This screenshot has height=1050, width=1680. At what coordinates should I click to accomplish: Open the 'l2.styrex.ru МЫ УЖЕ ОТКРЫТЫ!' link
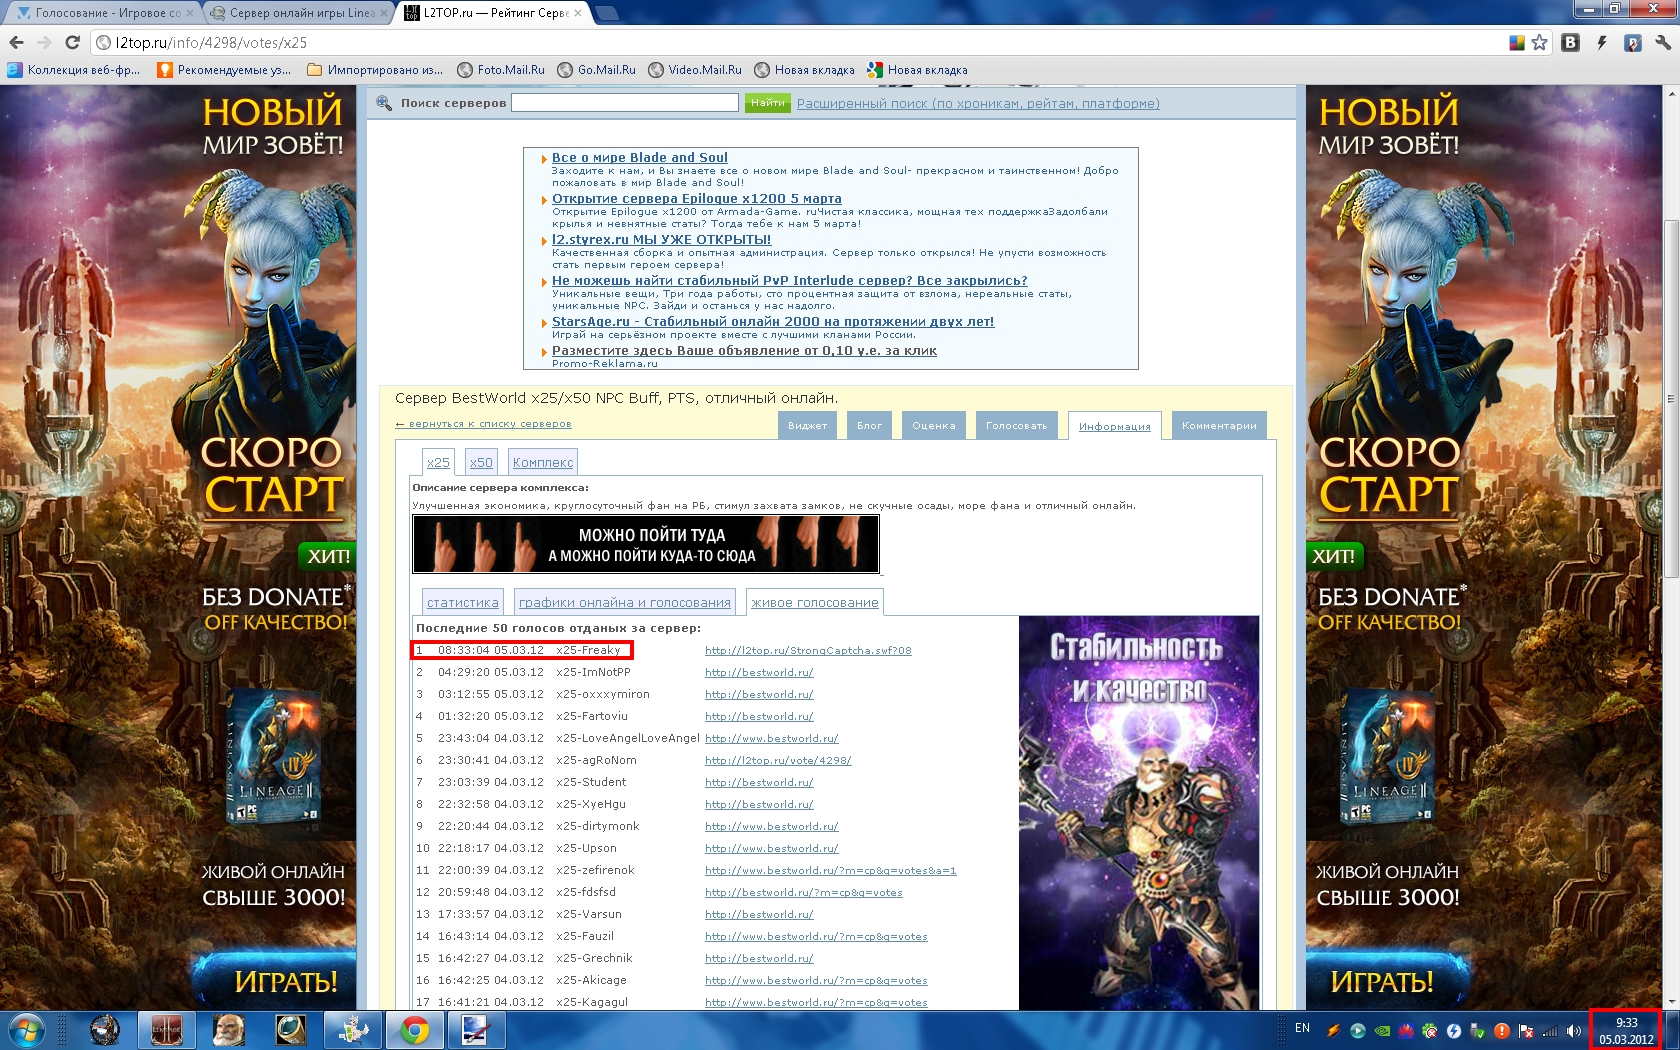662,239
